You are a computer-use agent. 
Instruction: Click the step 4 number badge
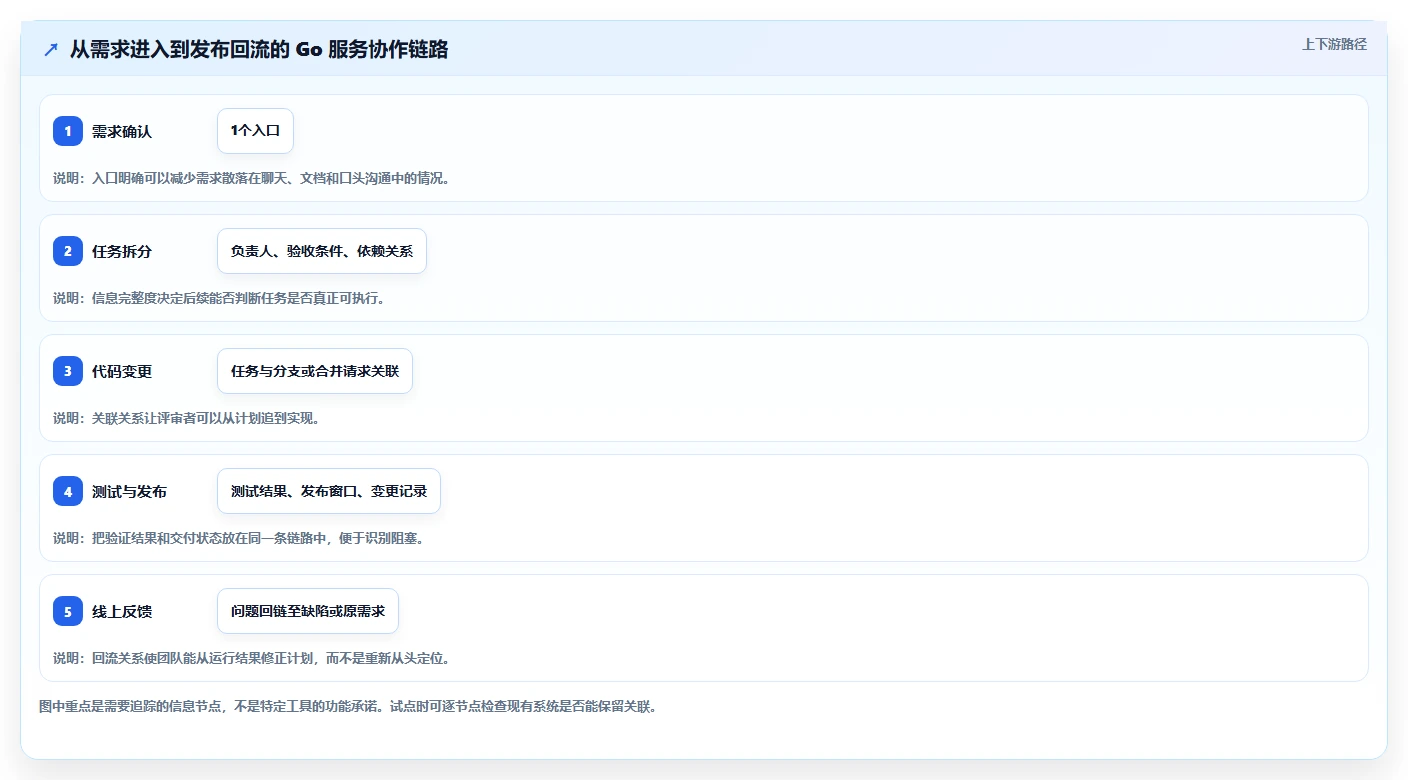point(68,491)
